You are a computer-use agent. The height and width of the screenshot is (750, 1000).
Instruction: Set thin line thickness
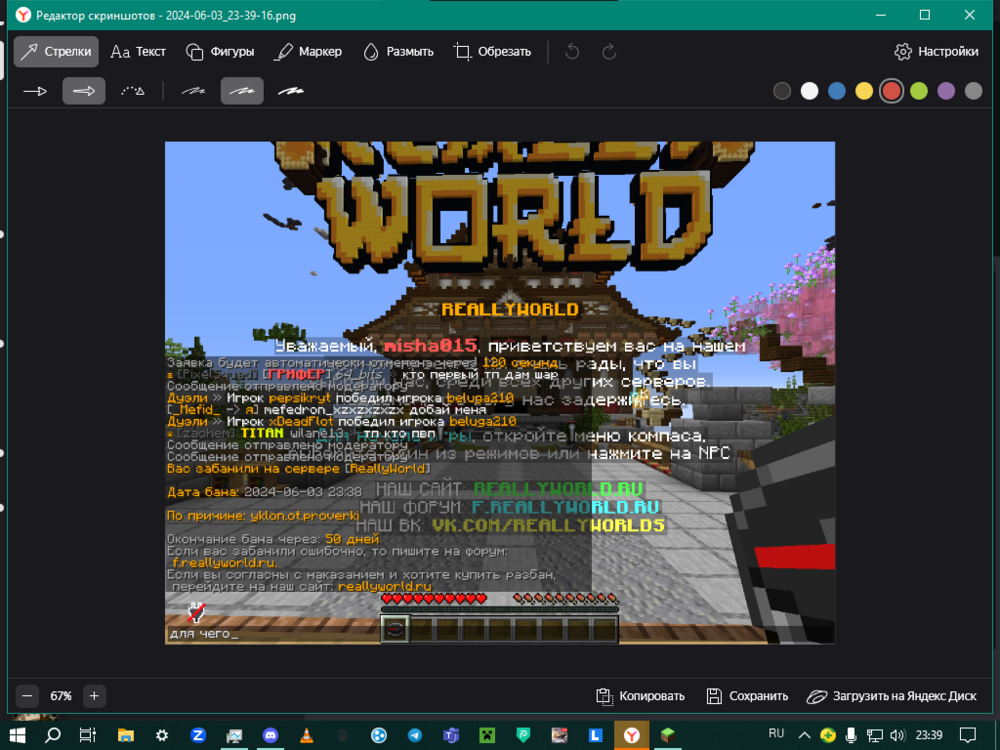click(x=193, y=91)
